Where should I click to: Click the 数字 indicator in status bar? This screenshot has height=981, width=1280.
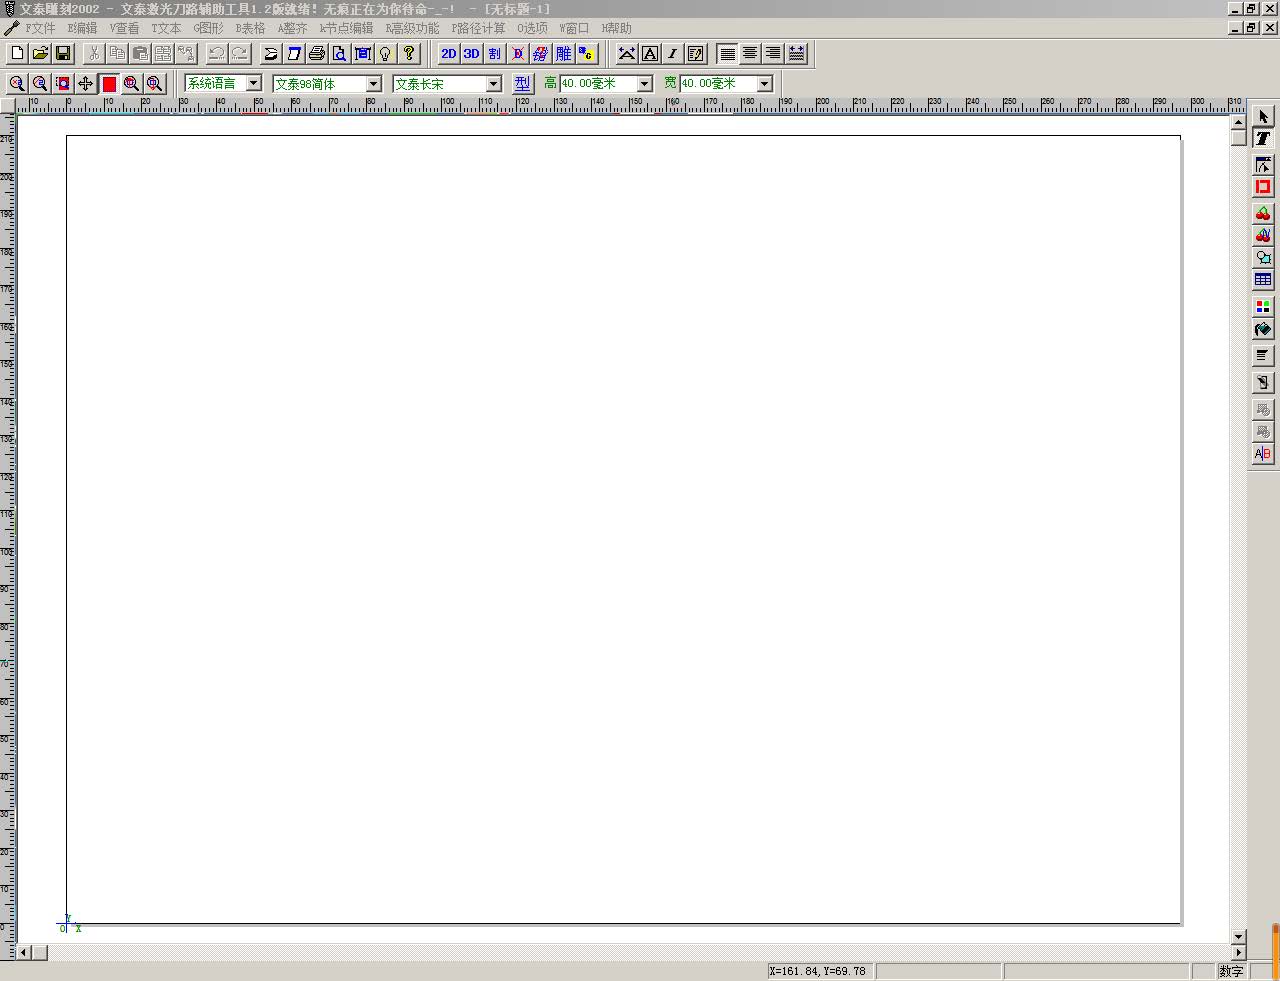[1231, 971]
